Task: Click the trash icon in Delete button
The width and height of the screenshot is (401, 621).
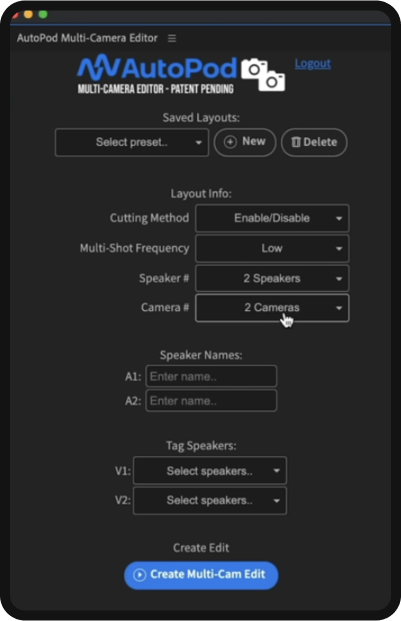Action: (x=296, y=142)
